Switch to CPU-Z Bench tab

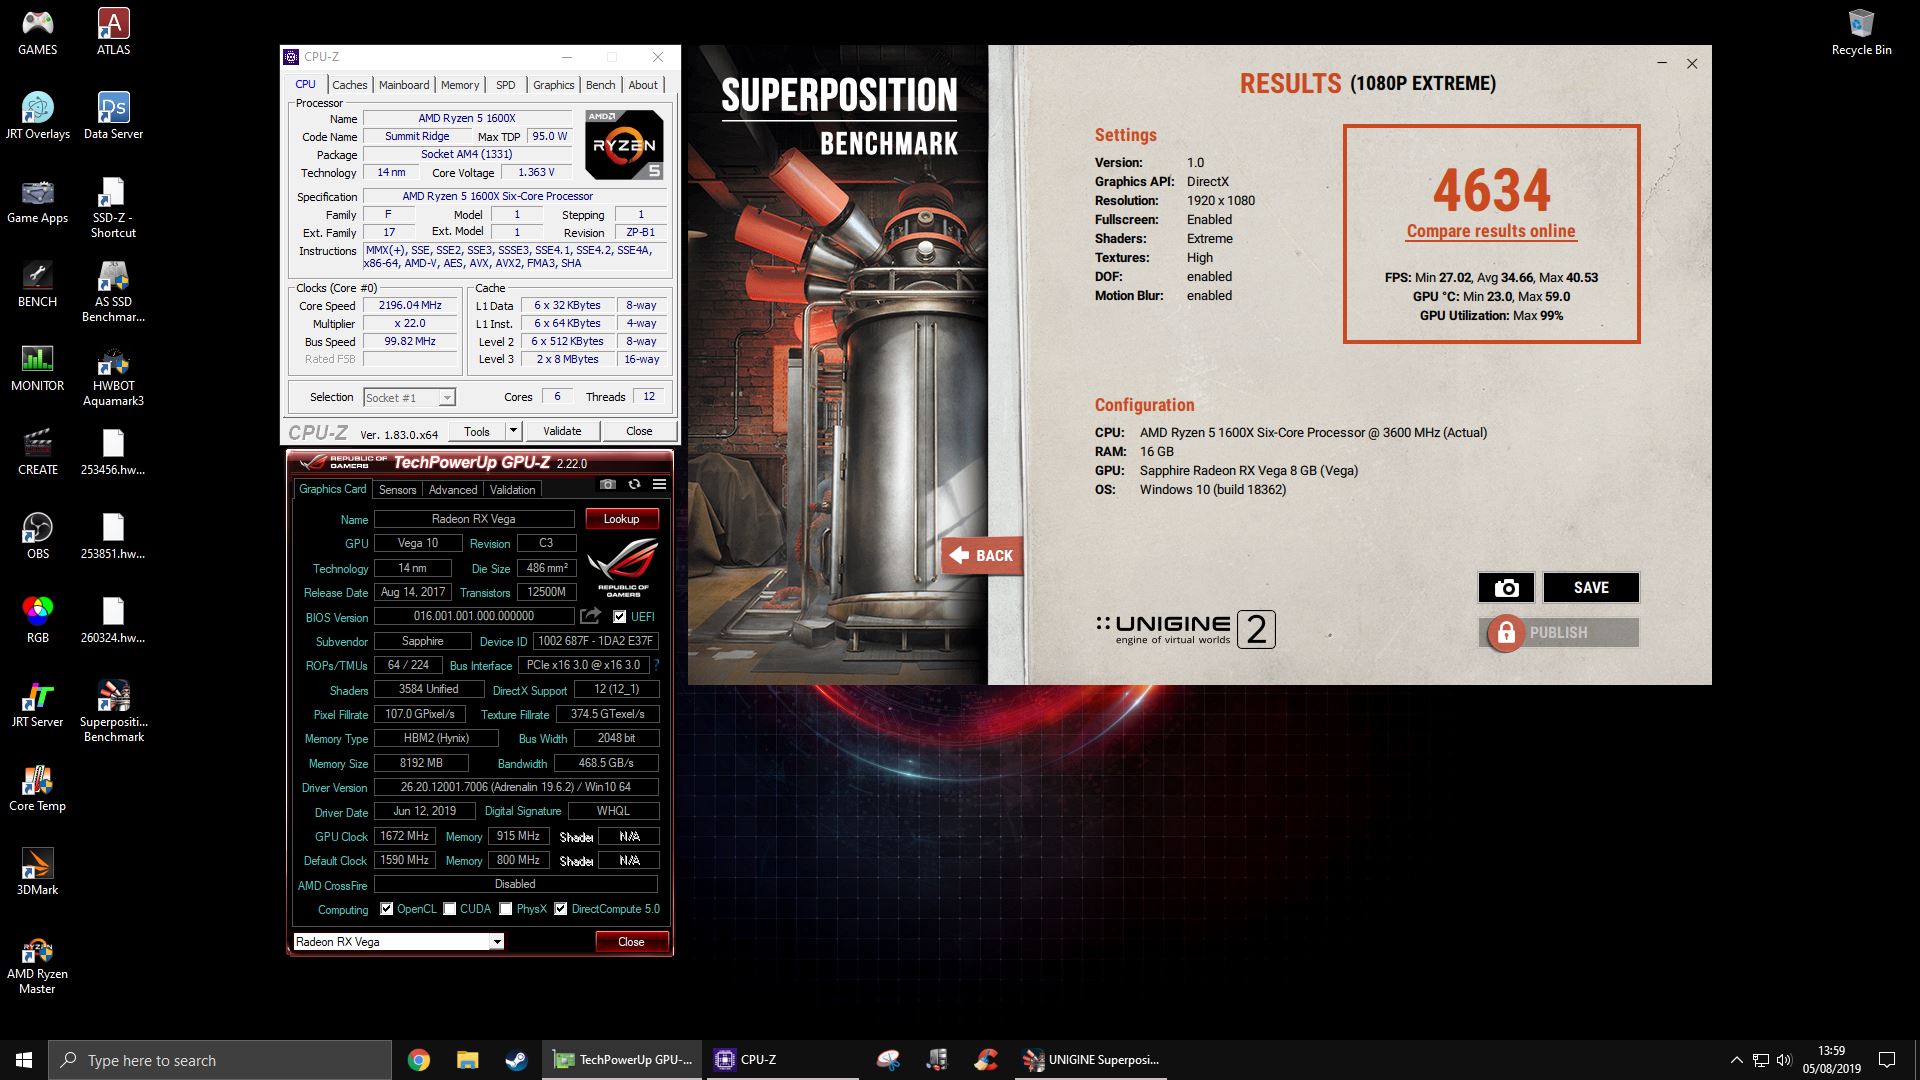[600, 85]
